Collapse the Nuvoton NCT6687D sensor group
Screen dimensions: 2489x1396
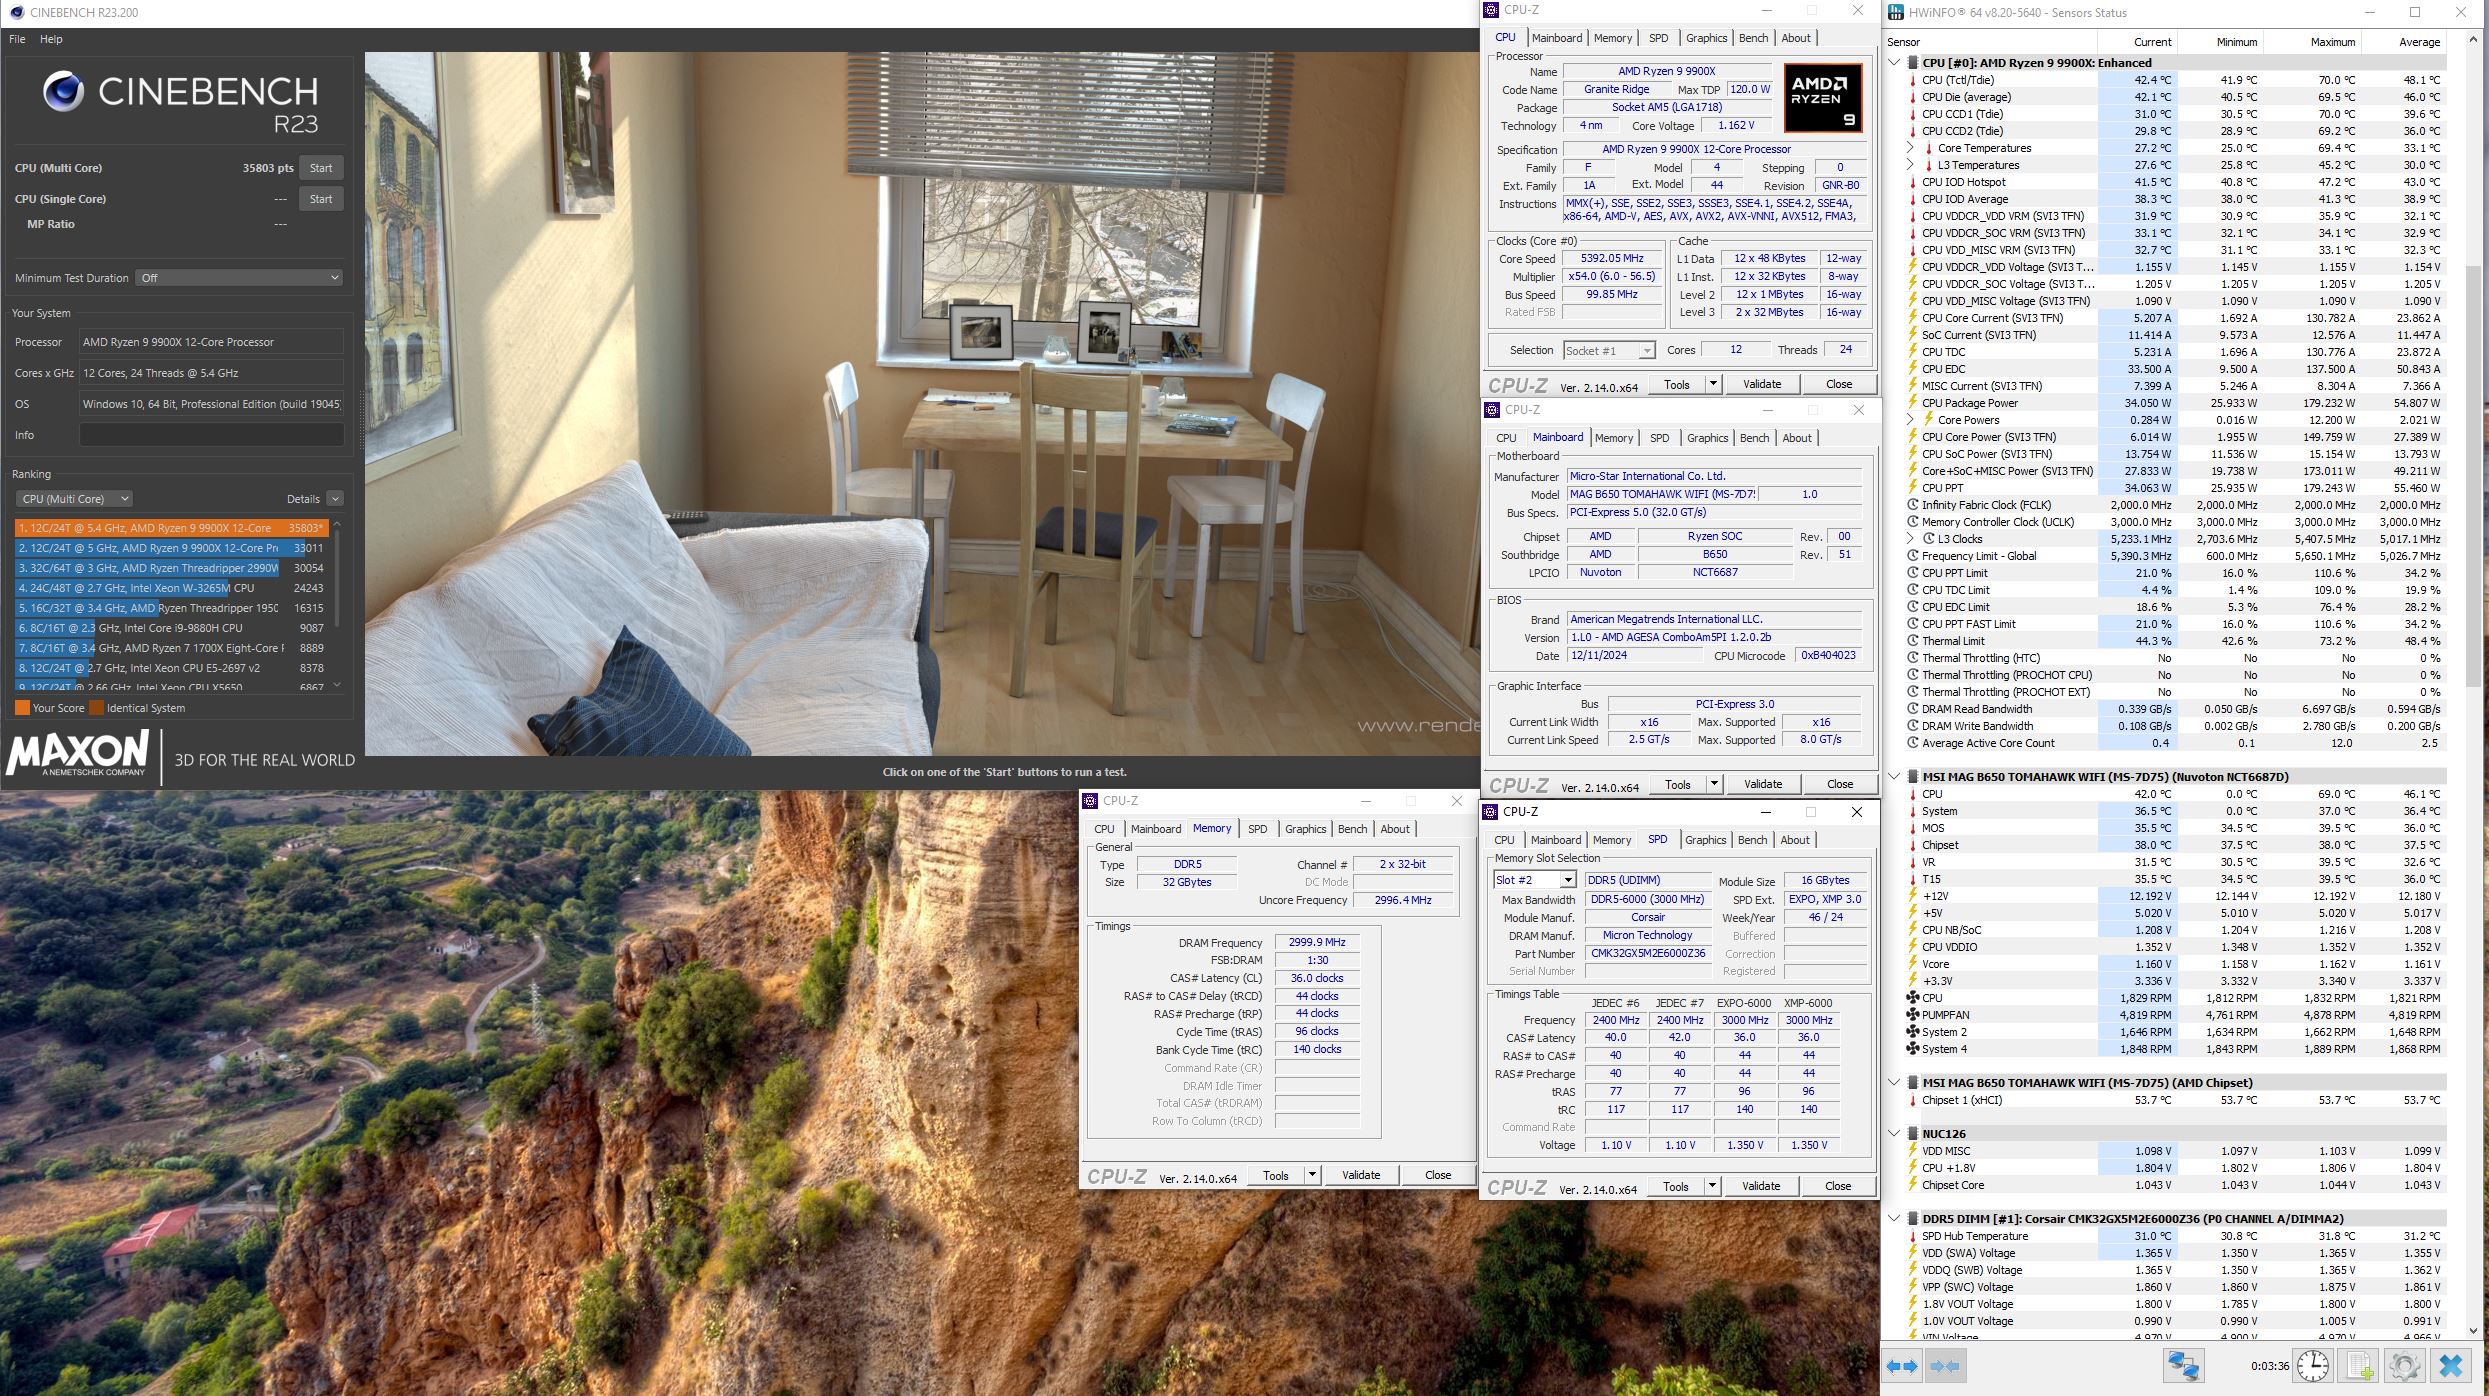click(x=1894, y=776)
